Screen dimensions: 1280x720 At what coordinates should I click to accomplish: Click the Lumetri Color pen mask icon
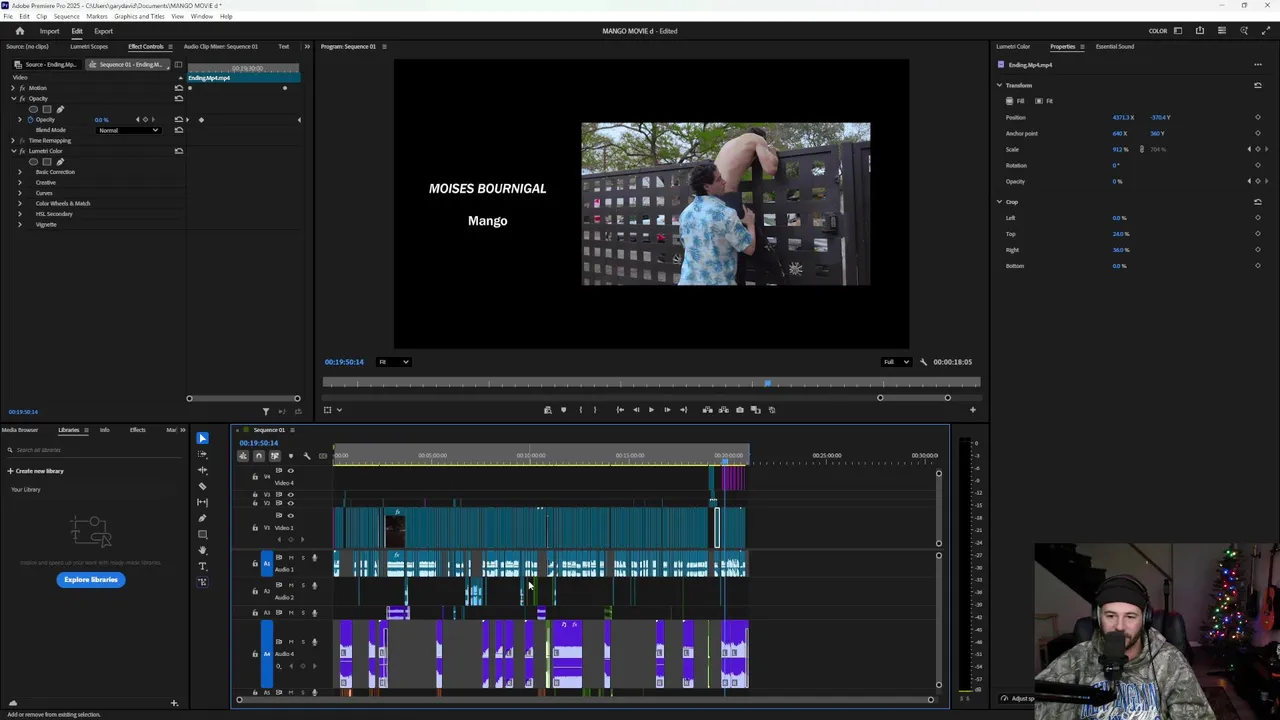60,162
